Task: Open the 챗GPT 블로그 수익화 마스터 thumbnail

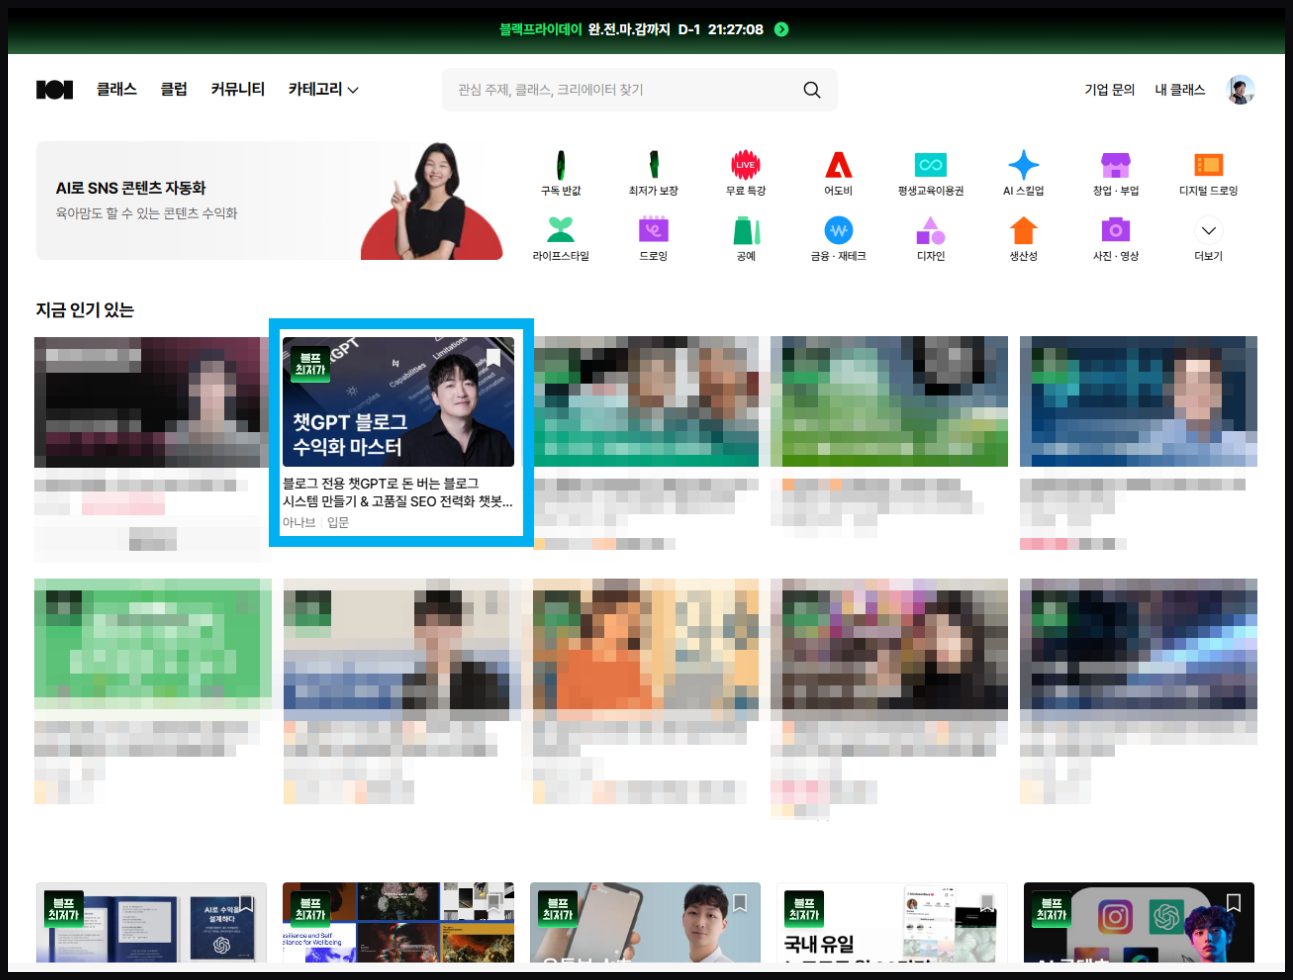Action: (x=398, y=402)
